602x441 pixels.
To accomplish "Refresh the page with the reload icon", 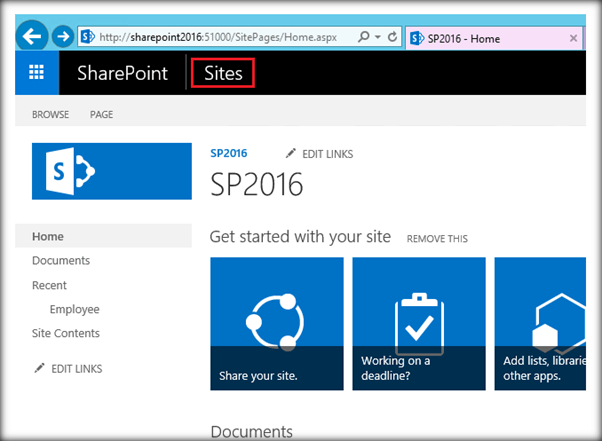I will coord(392,37).
